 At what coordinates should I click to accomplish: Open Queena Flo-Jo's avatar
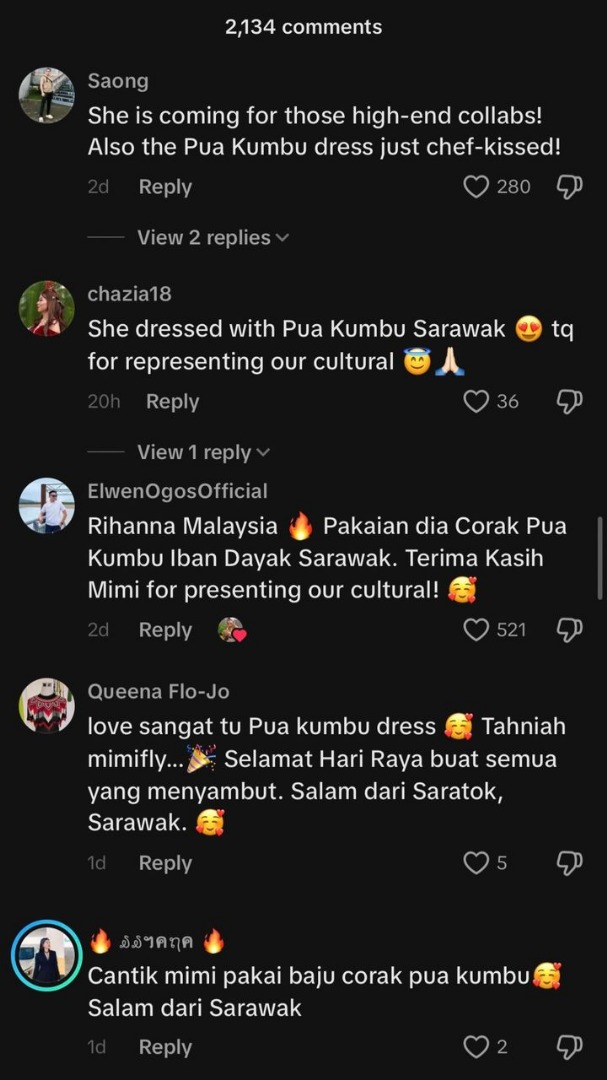(x=46, y=706)
